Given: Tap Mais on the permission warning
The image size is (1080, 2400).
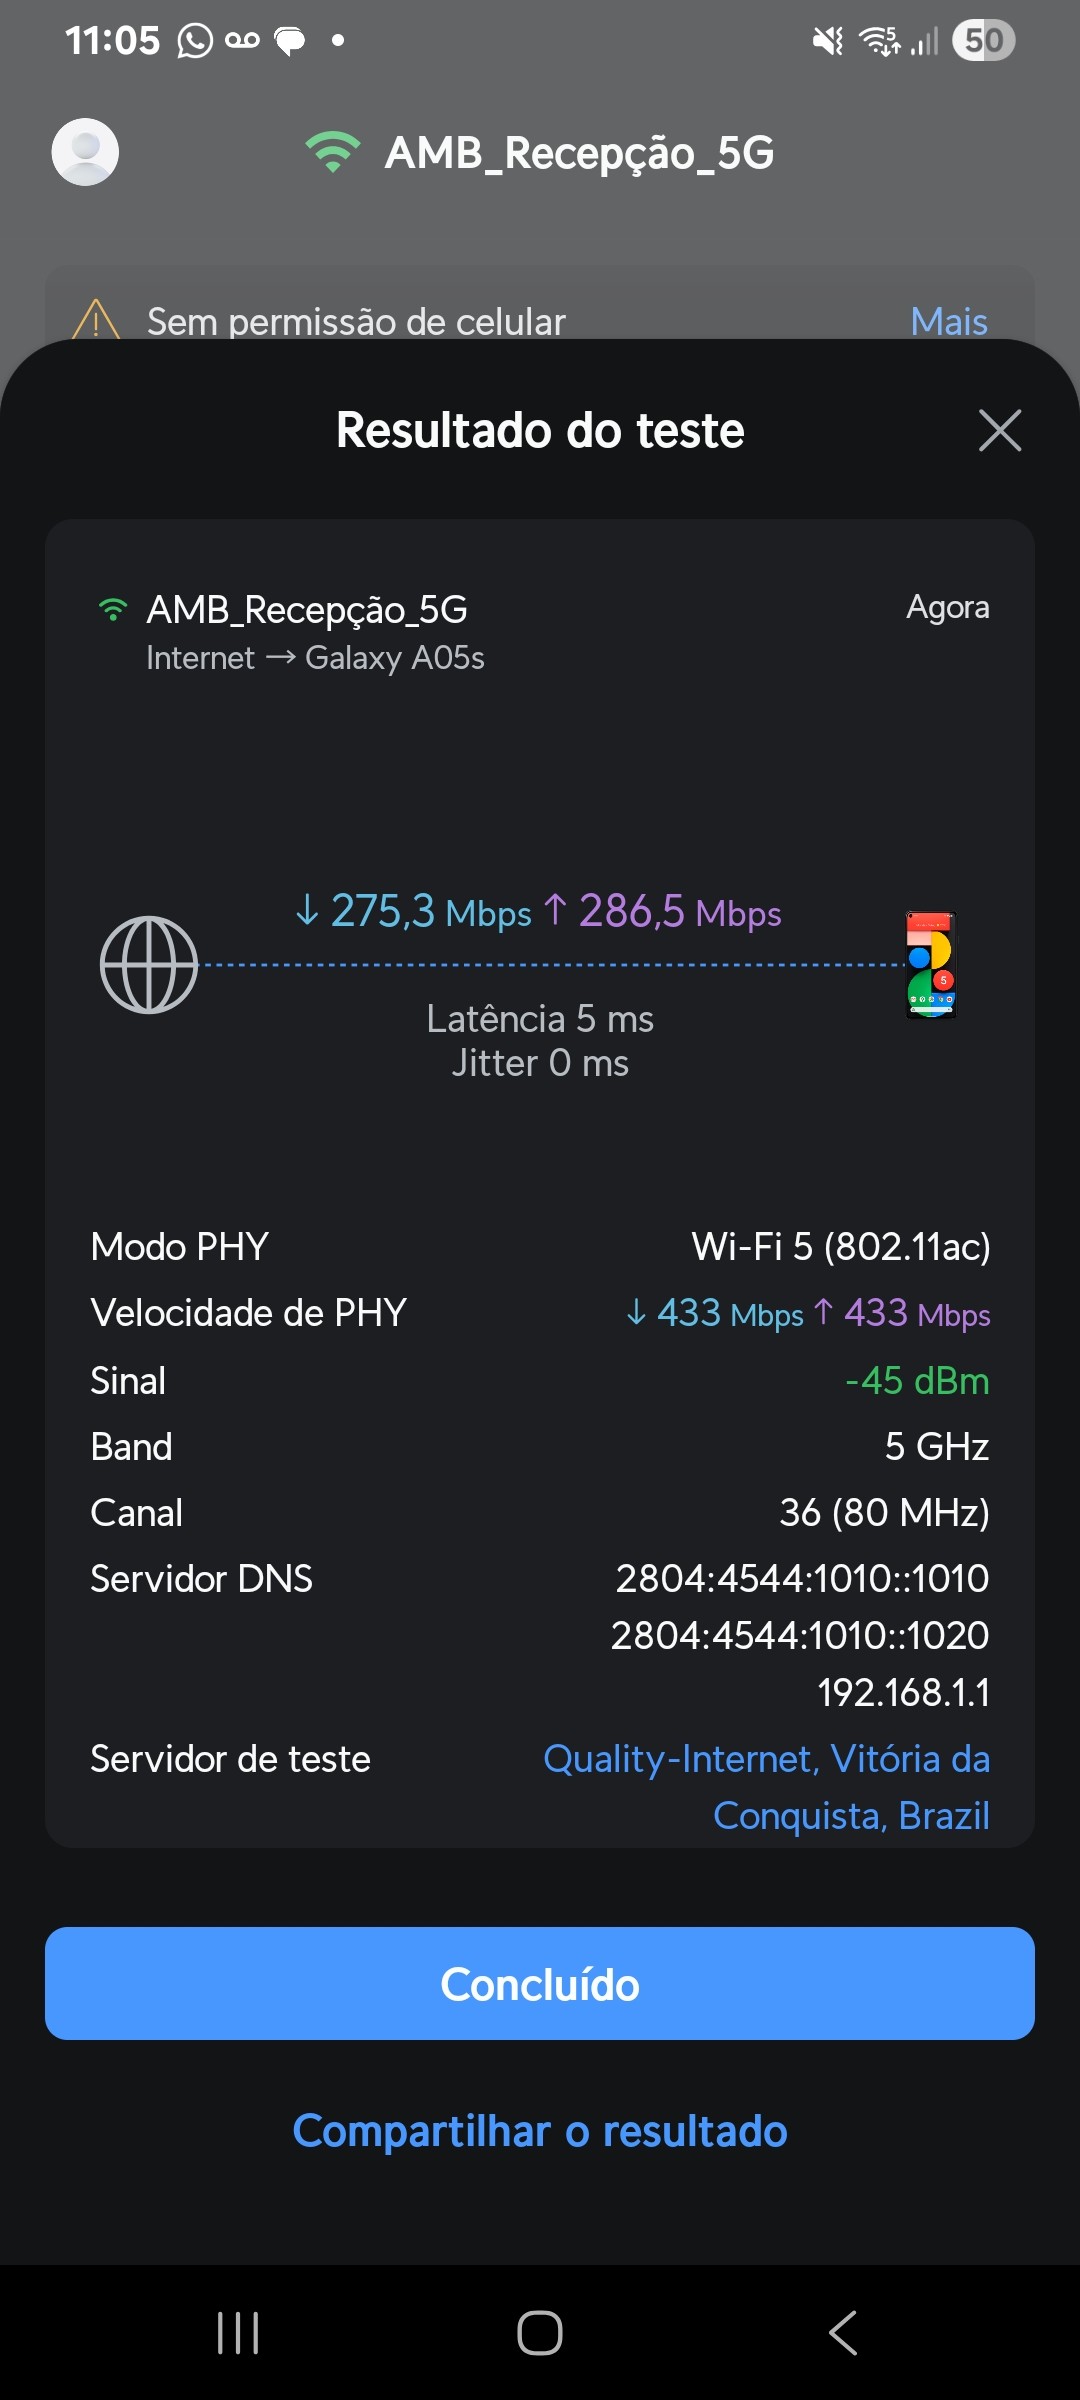Looking at the screenshot, I should pos(948,321).
